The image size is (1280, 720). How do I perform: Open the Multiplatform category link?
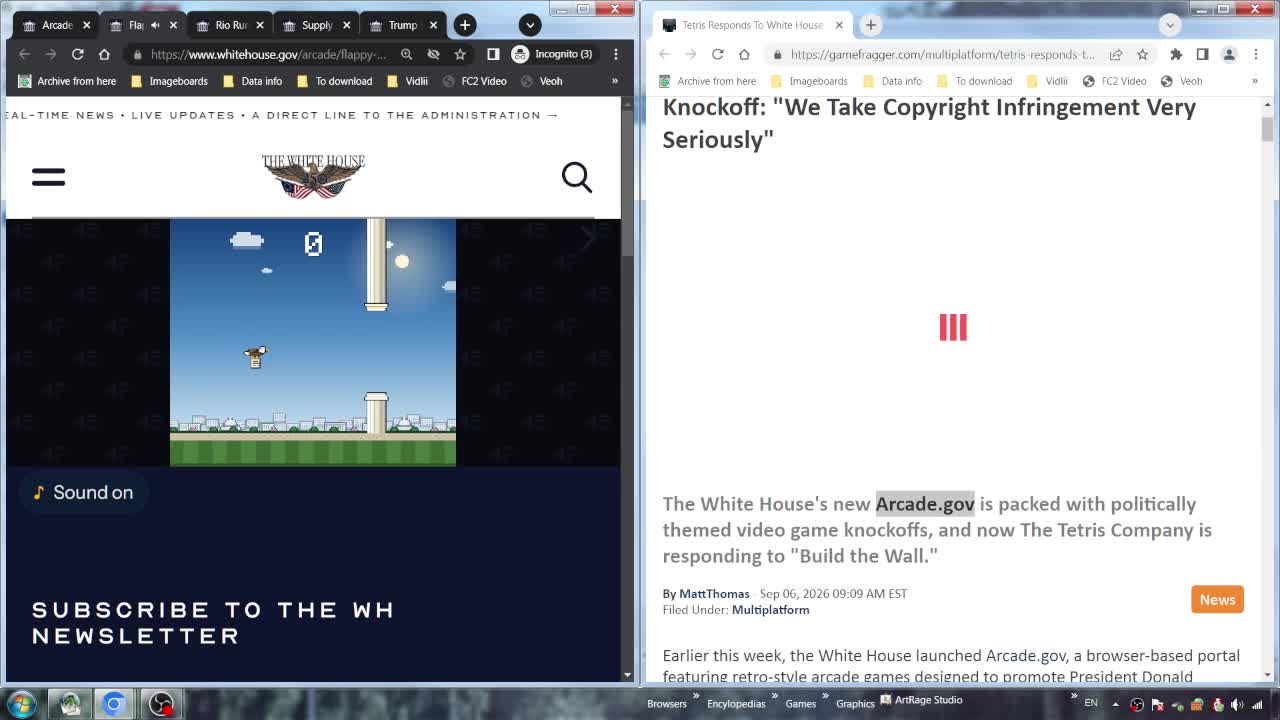click(770, 609)
